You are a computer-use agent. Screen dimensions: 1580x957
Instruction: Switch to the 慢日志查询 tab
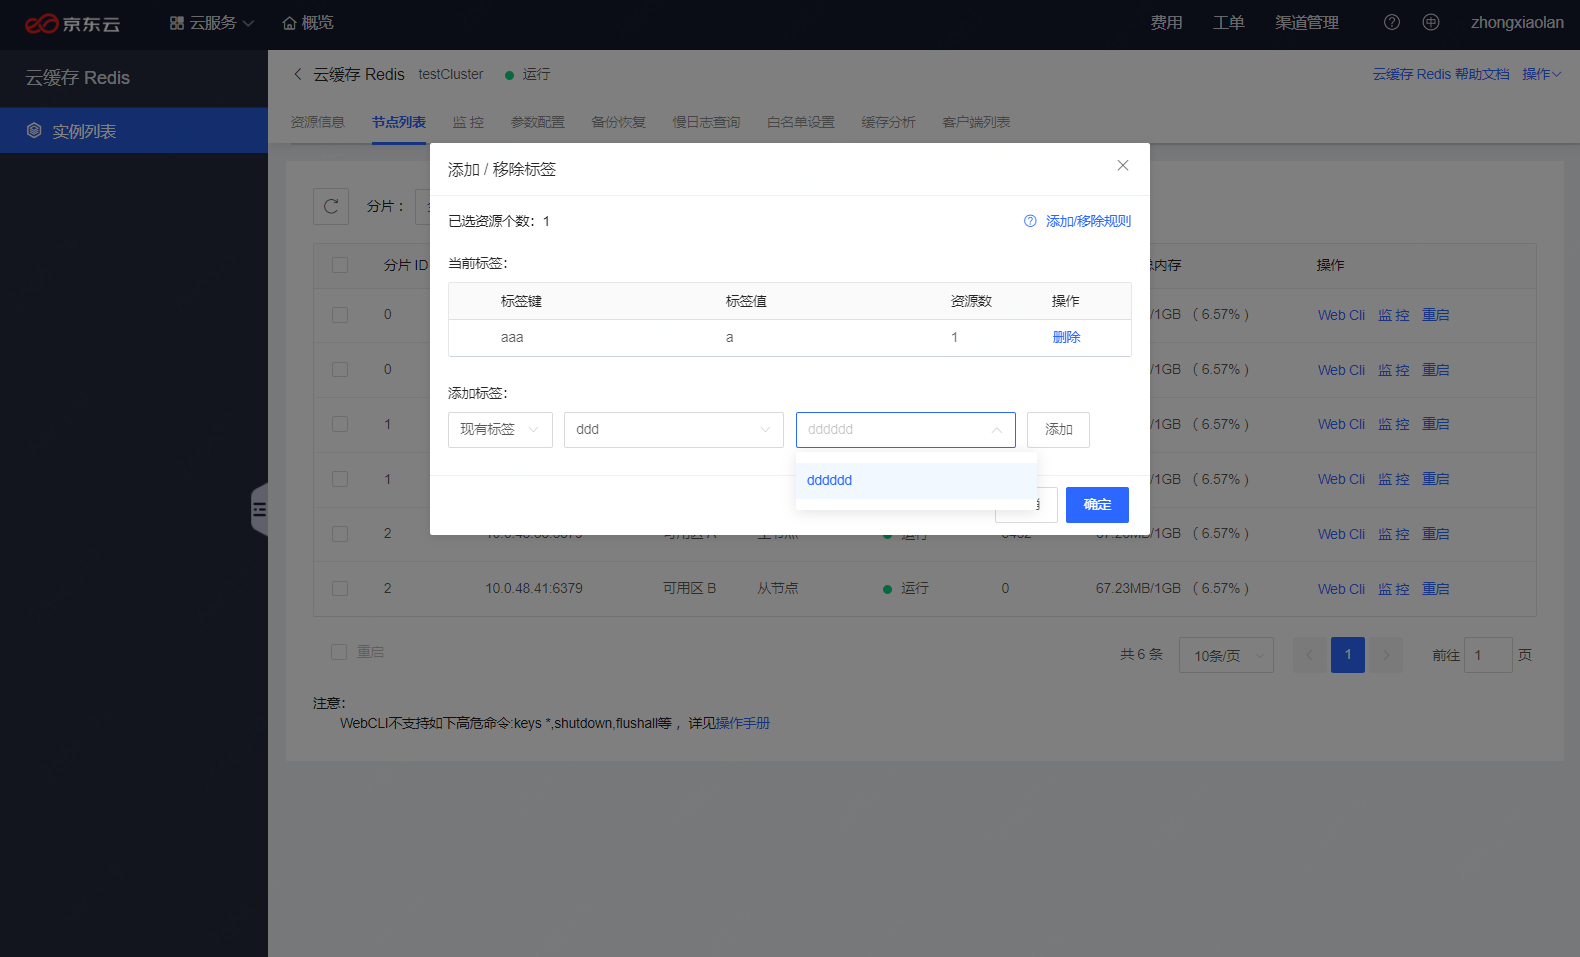tap(706, 122)
